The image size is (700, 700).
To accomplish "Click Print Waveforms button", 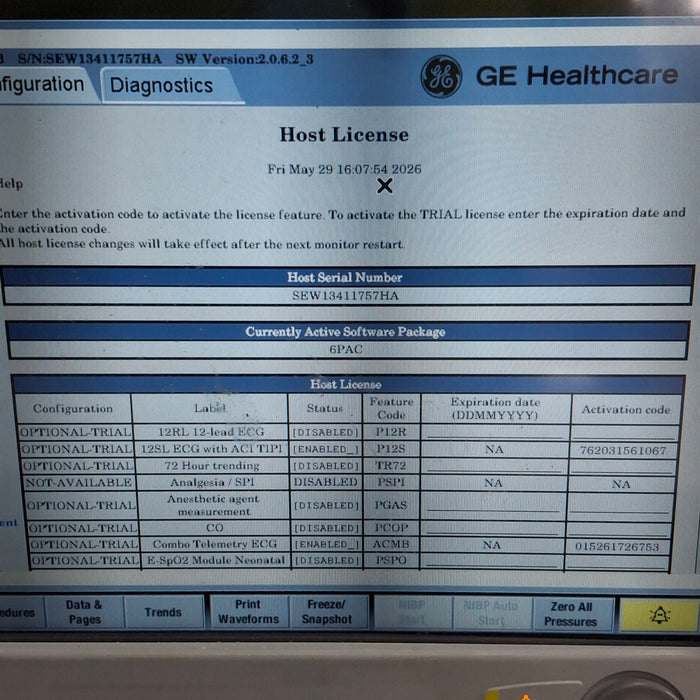I will coord(248,612).
